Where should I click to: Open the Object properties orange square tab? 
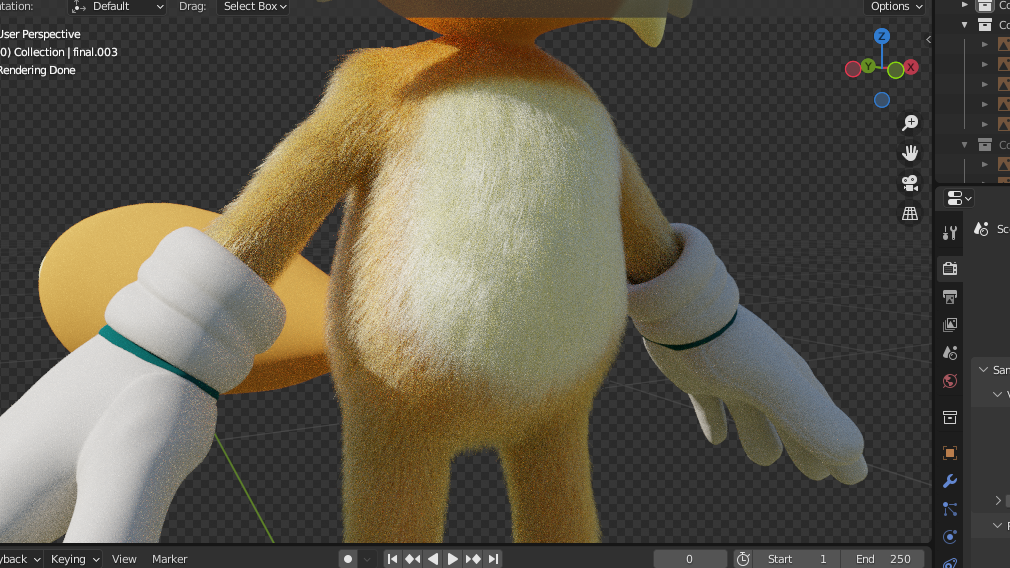coord(949,453)
